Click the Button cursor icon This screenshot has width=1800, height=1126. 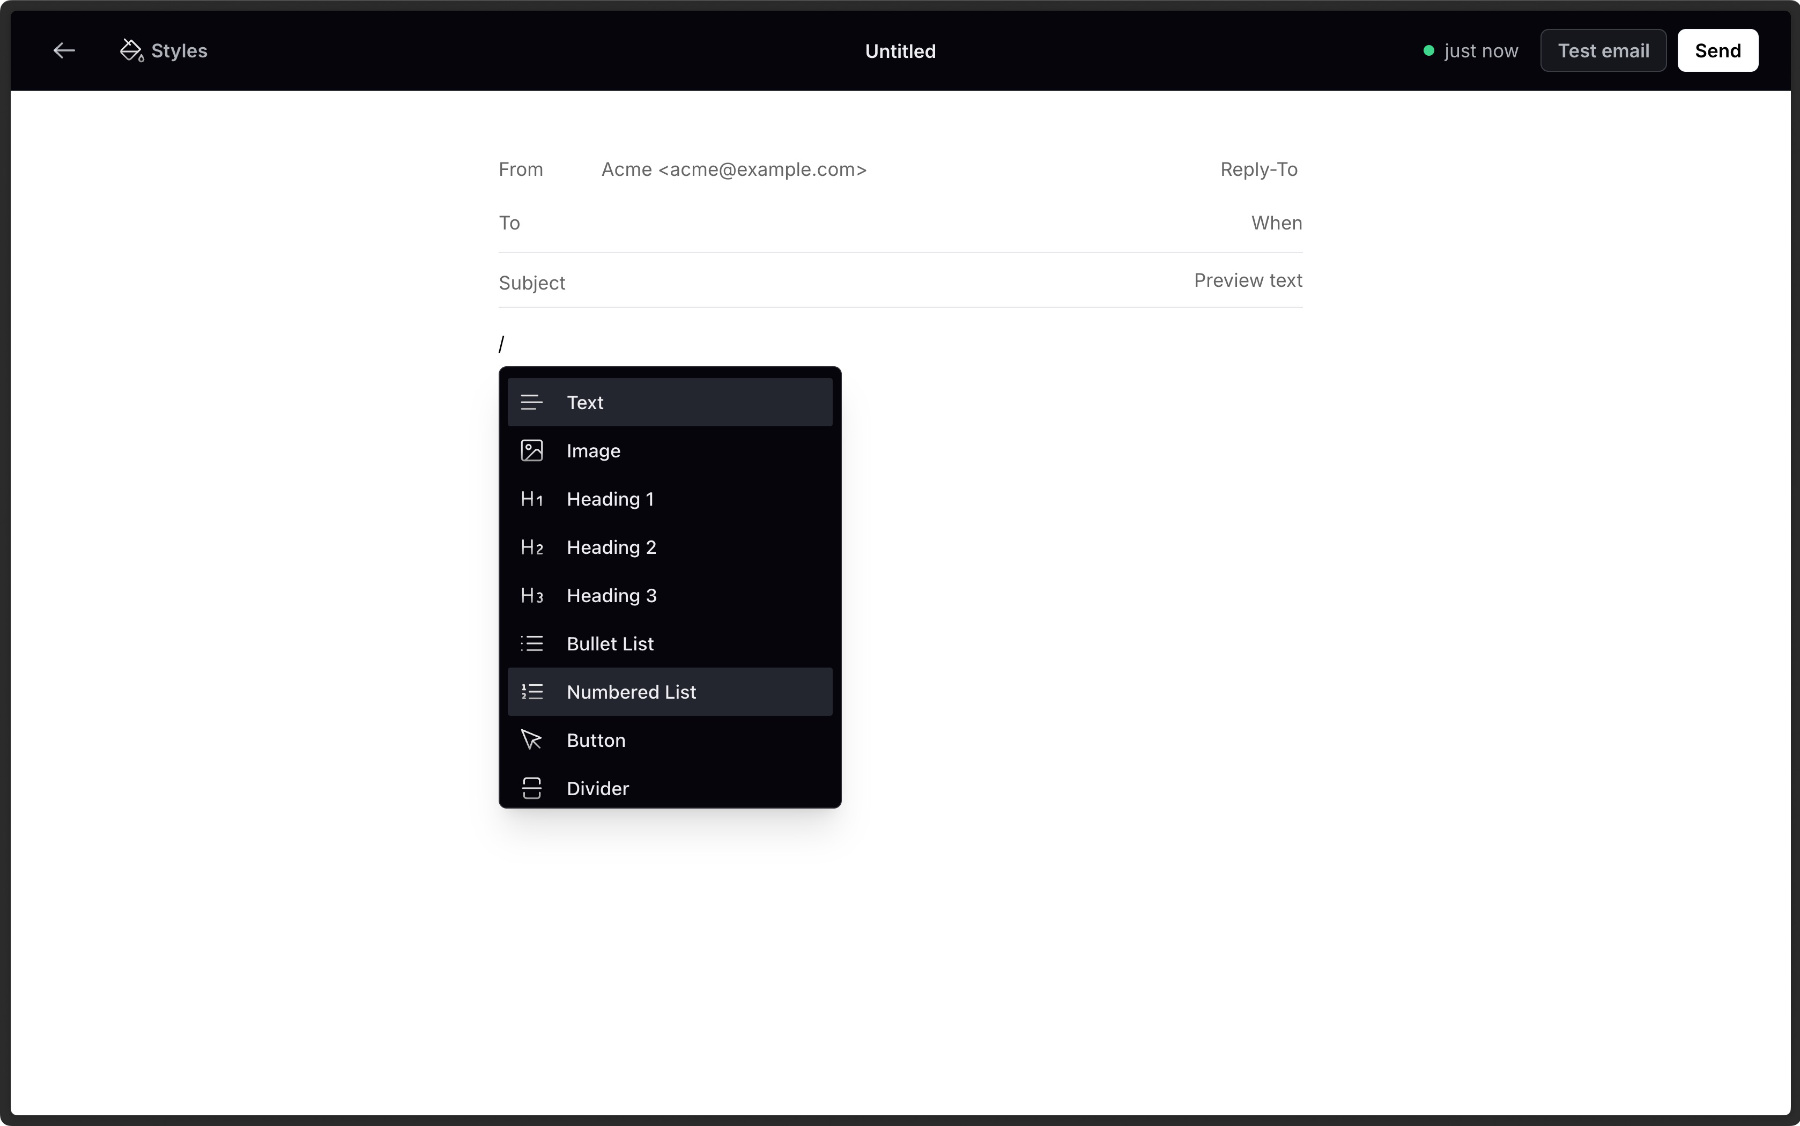click(x=532, y=740)
